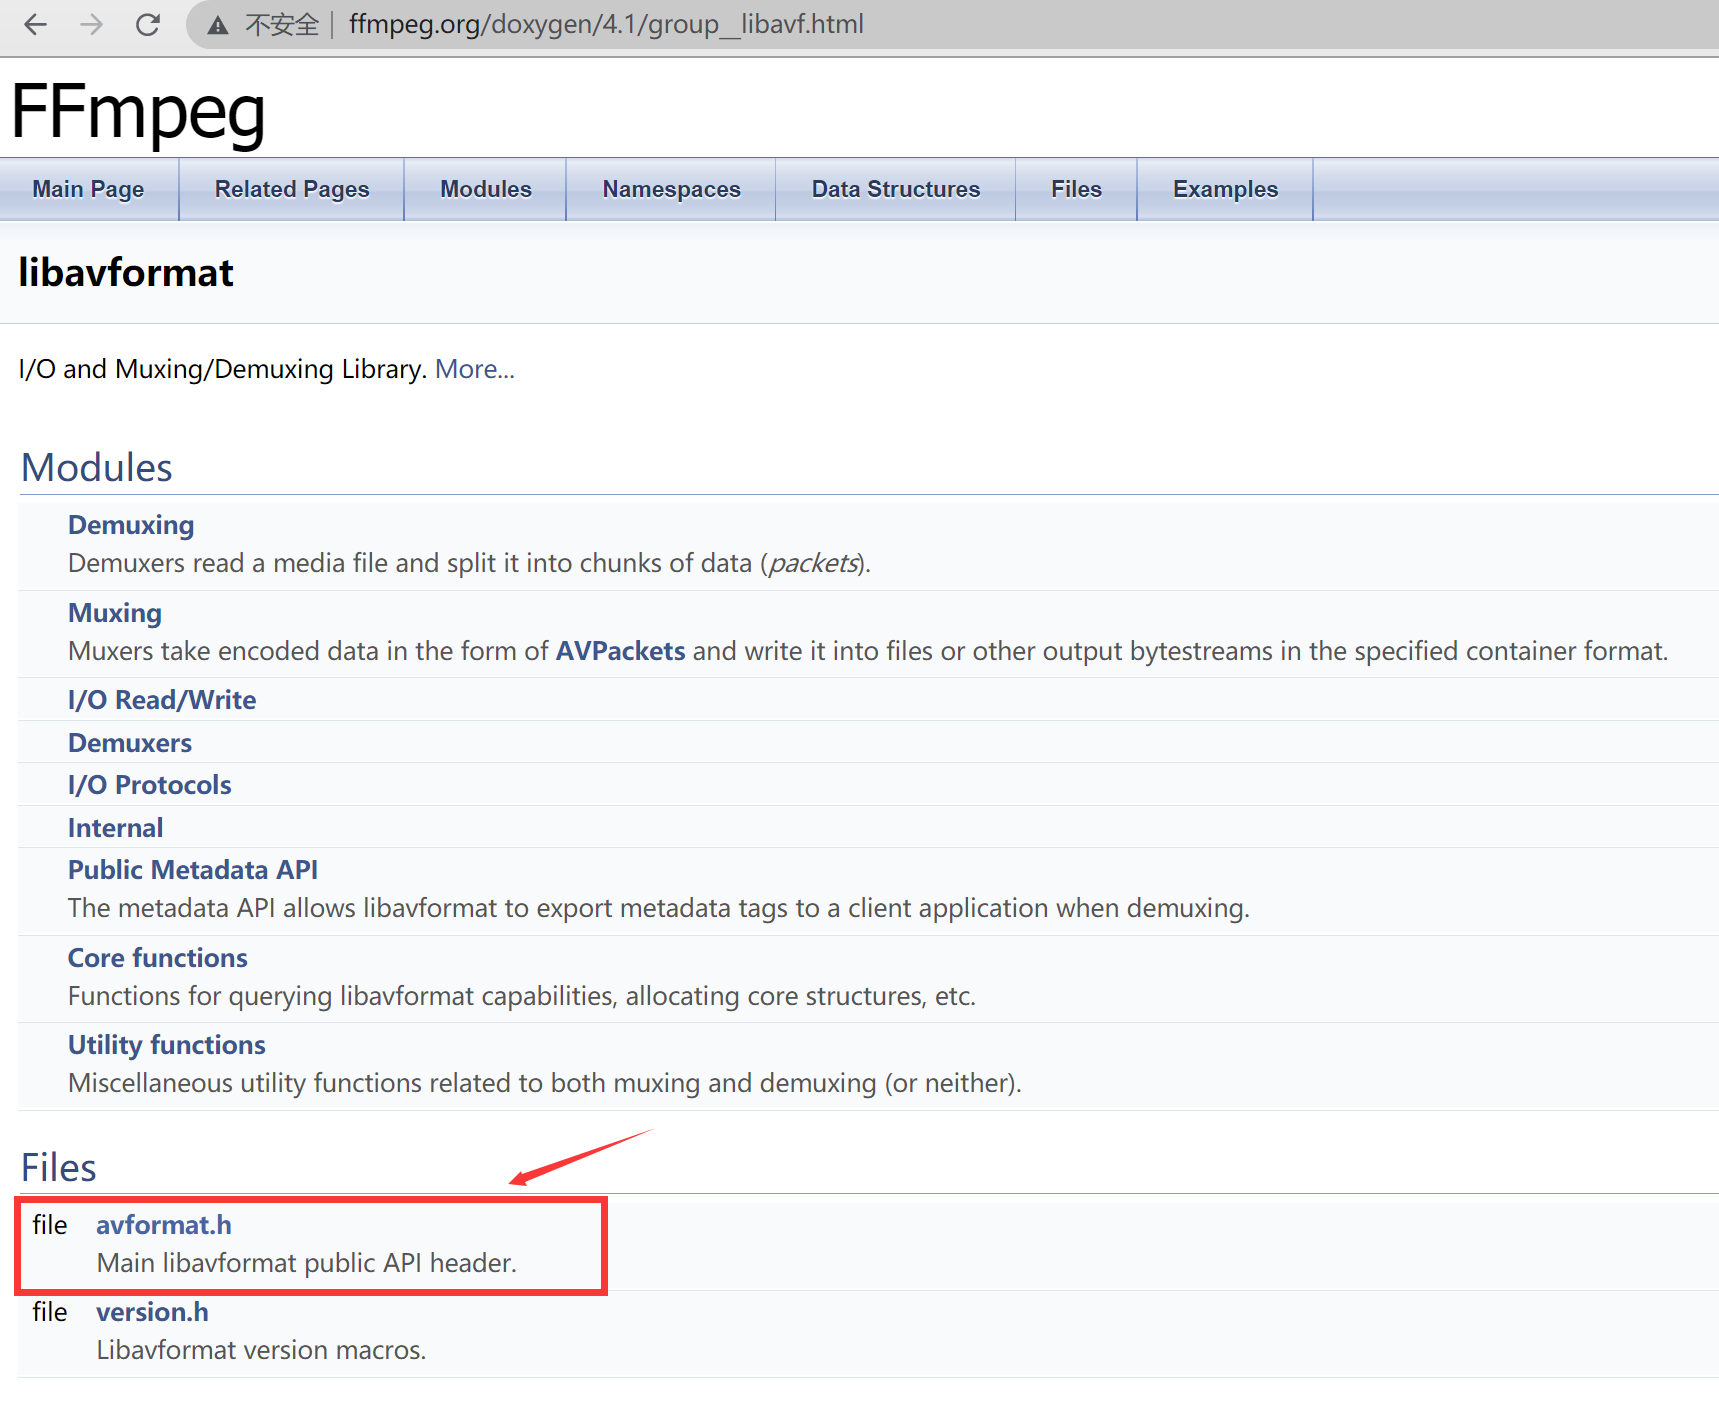Click 'Main libavformat public API header.' text
Viewport: 1719px width, 1417px height.
coord(307,1263)
